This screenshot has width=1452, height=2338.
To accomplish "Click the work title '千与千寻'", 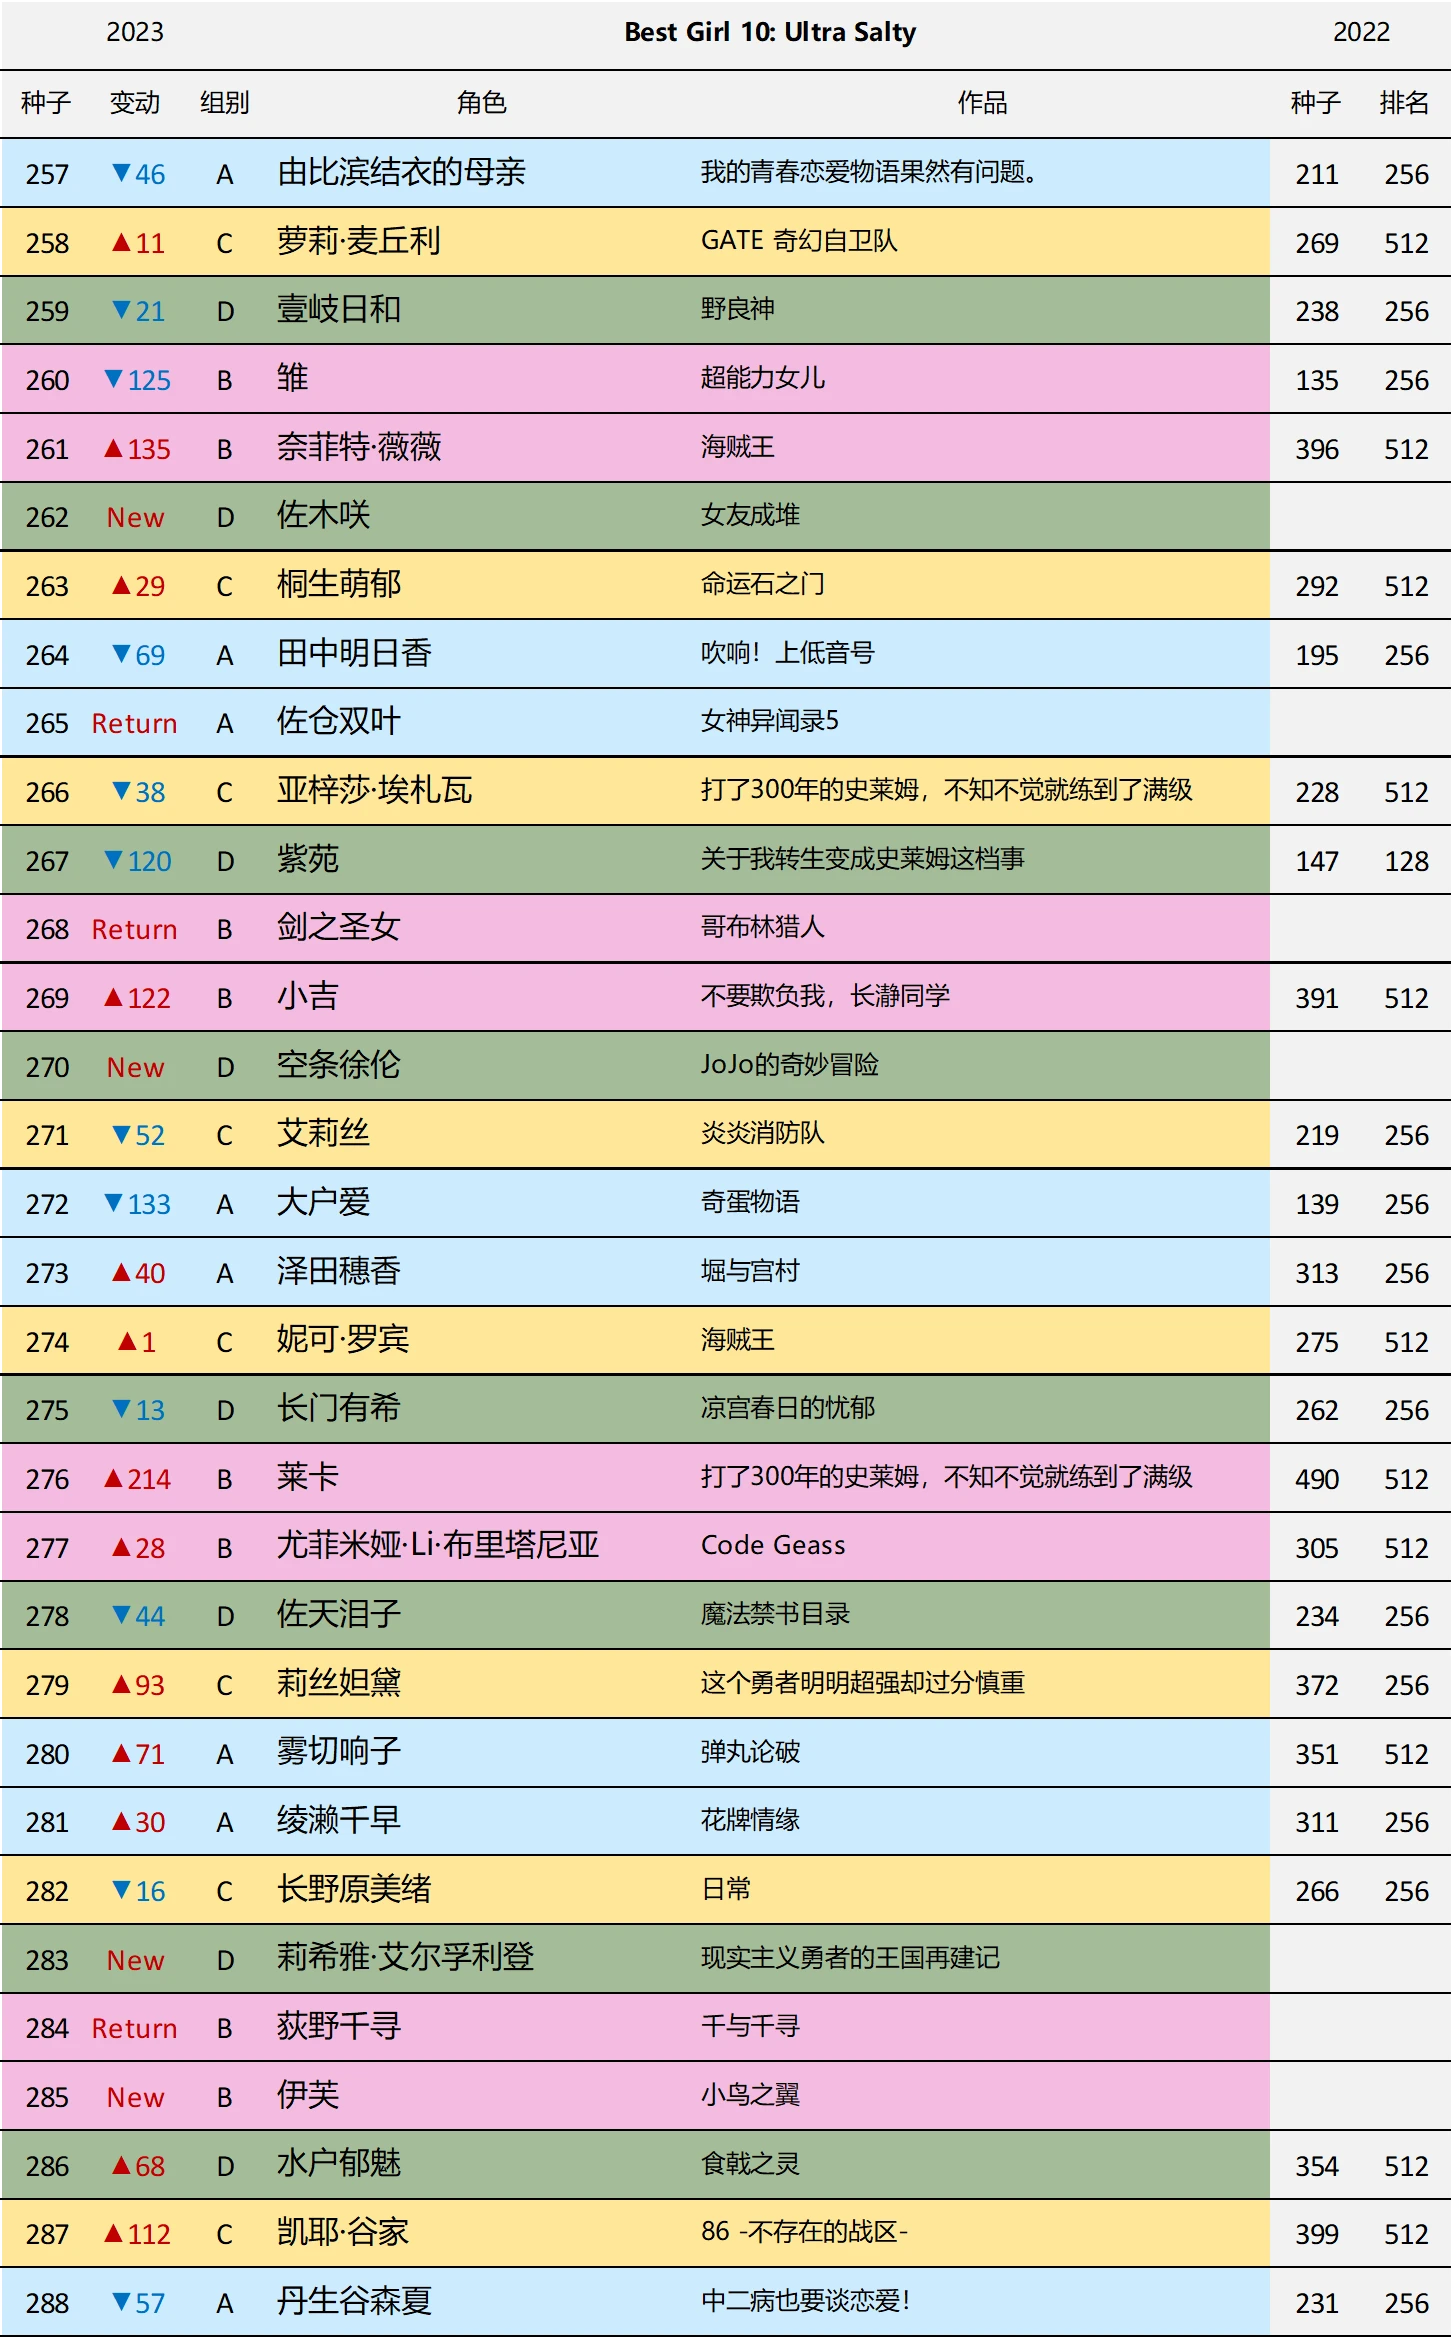I will 750,2026.
